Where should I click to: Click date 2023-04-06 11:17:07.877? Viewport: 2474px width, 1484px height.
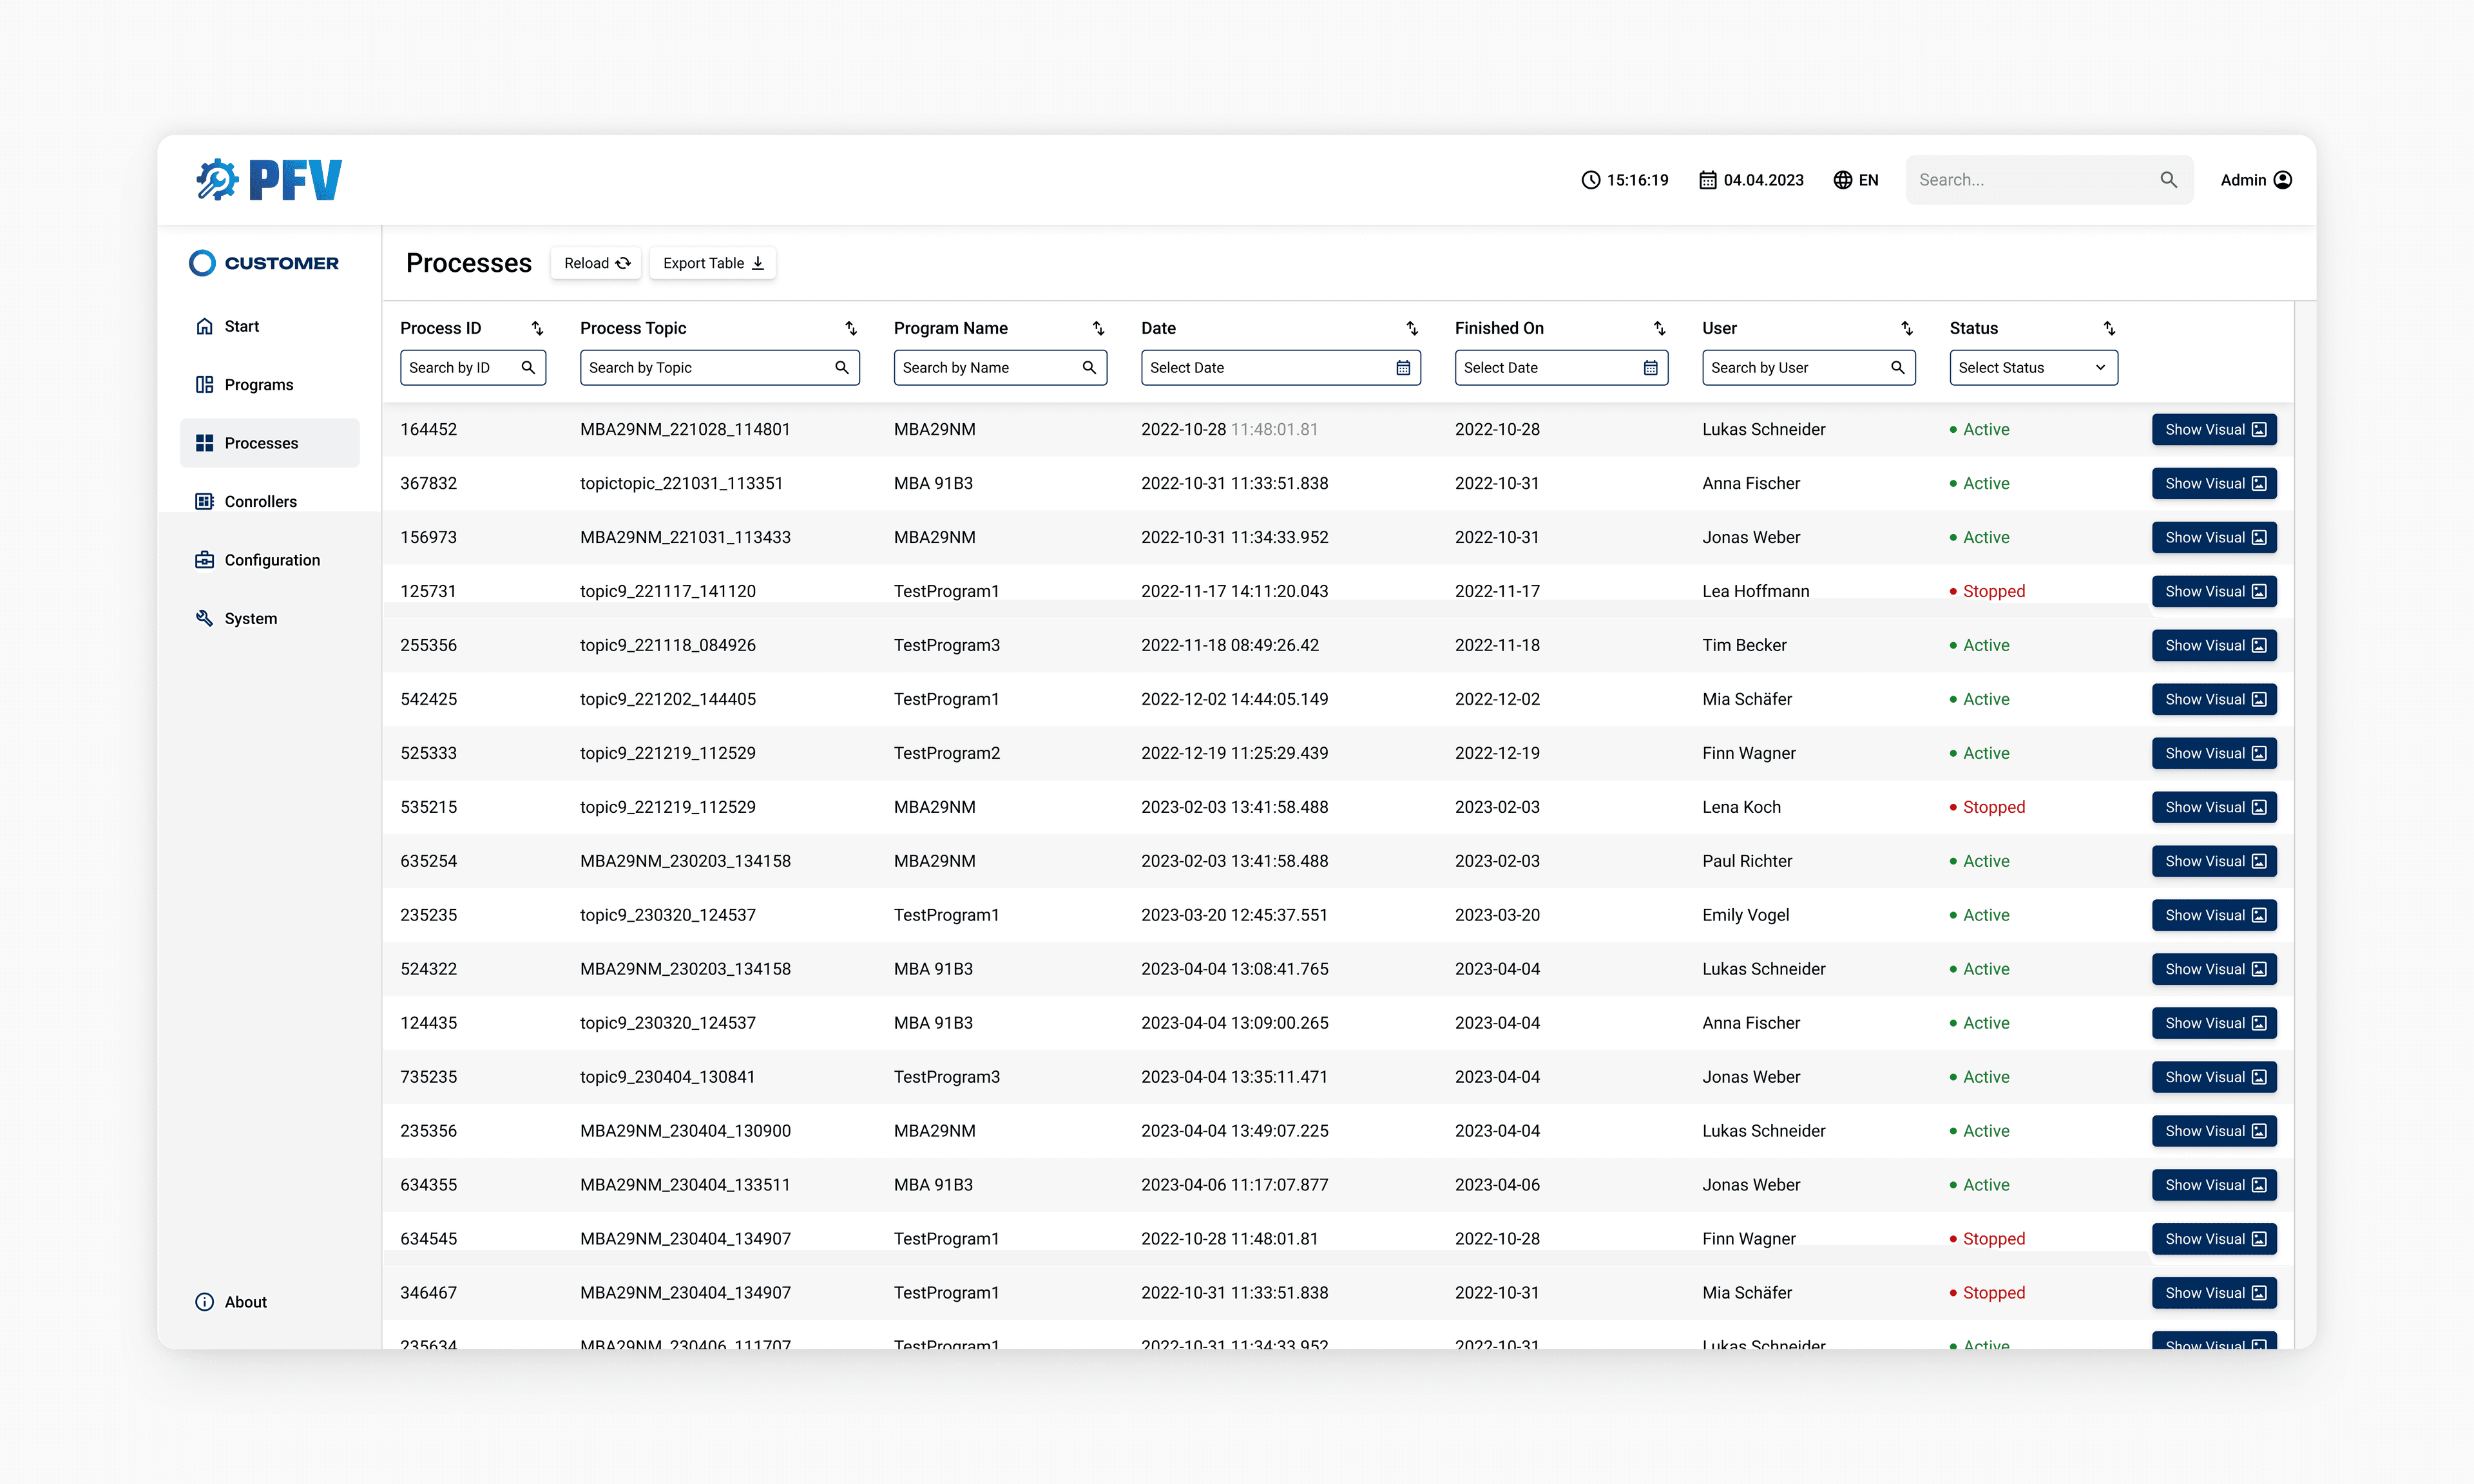tap(1234, 1184)
